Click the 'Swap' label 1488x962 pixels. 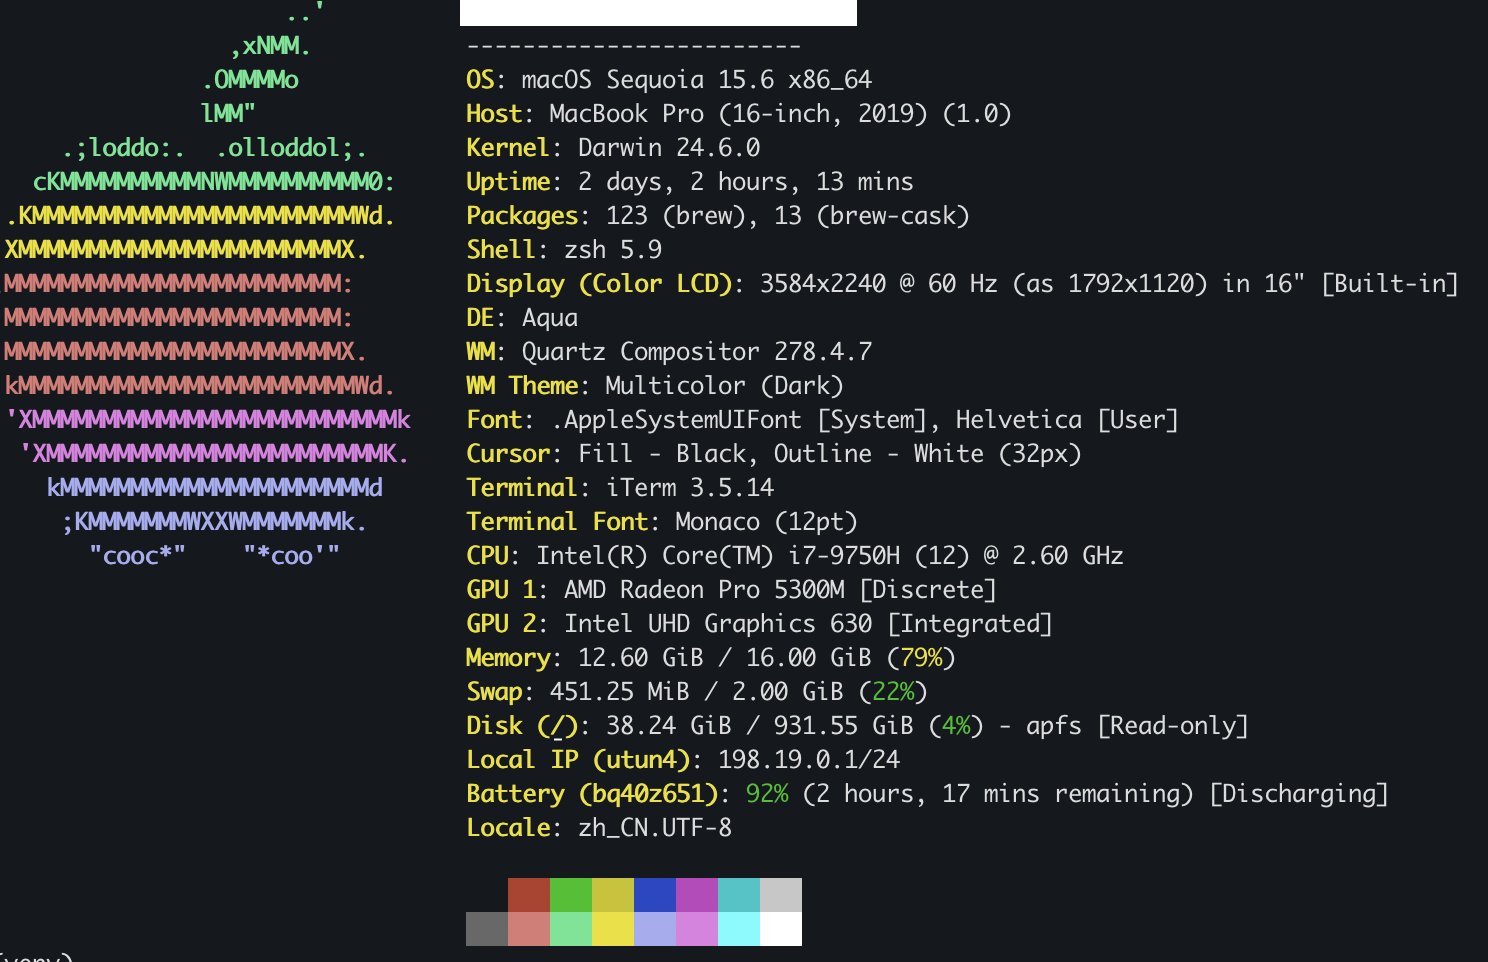coord(494,692)
